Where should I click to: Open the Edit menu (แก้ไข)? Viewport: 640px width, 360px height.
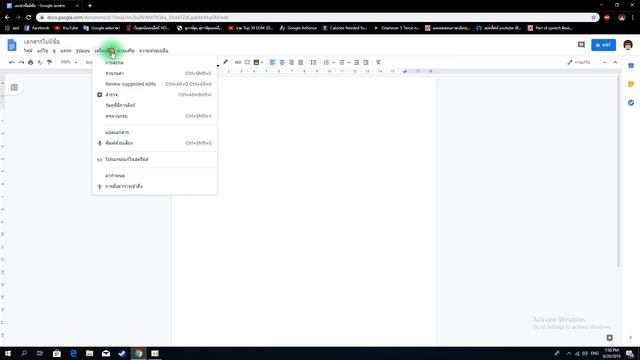click(x=42, y=51)
